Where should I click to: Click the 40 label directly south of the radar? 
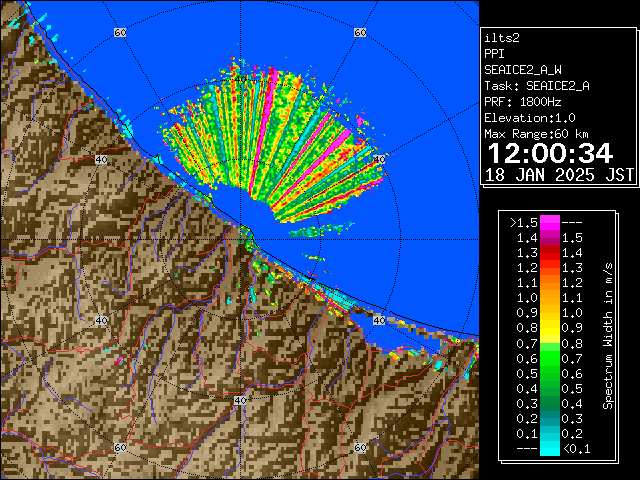click(240, 400)
